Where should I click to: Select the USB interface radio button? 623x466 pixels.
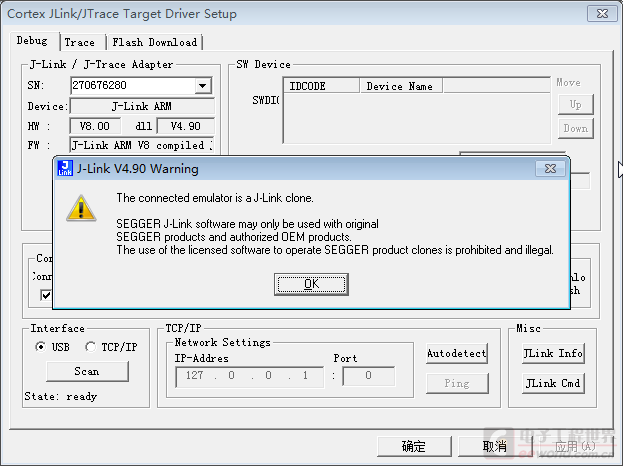[x=40, y=347]
